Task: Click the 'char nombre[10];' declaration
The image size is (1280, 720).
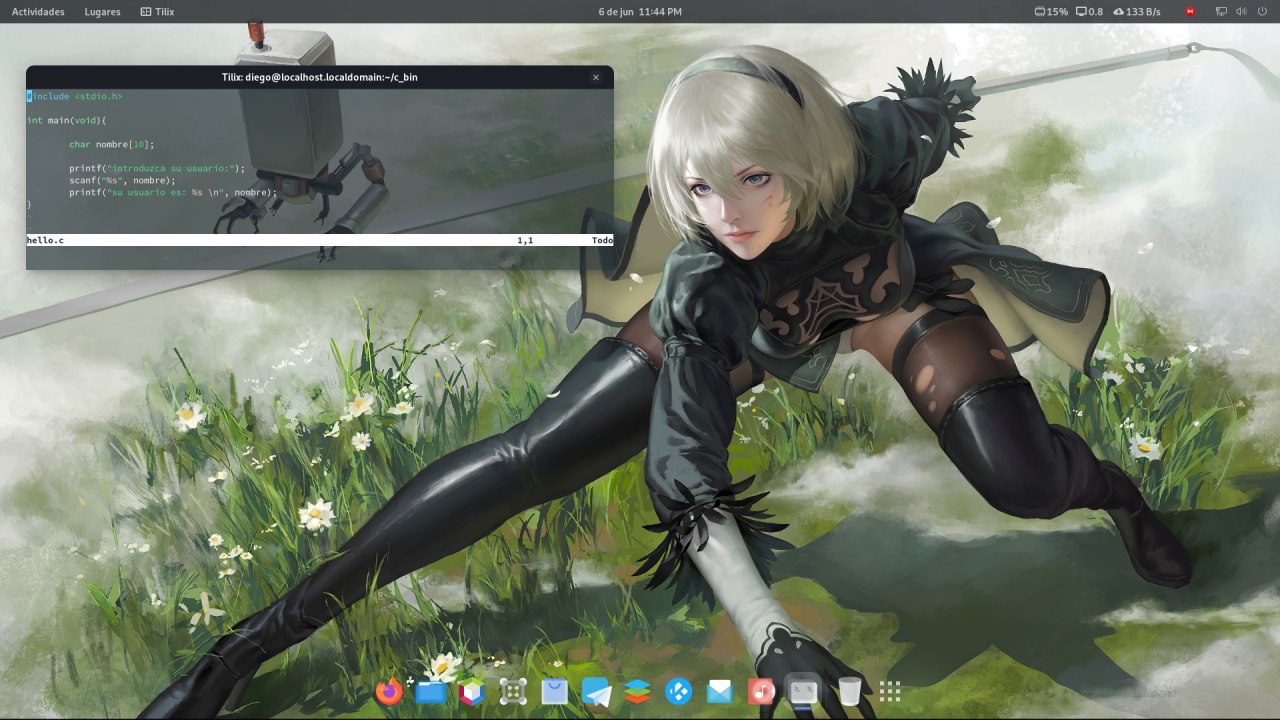Action: [x=112, y=144]
